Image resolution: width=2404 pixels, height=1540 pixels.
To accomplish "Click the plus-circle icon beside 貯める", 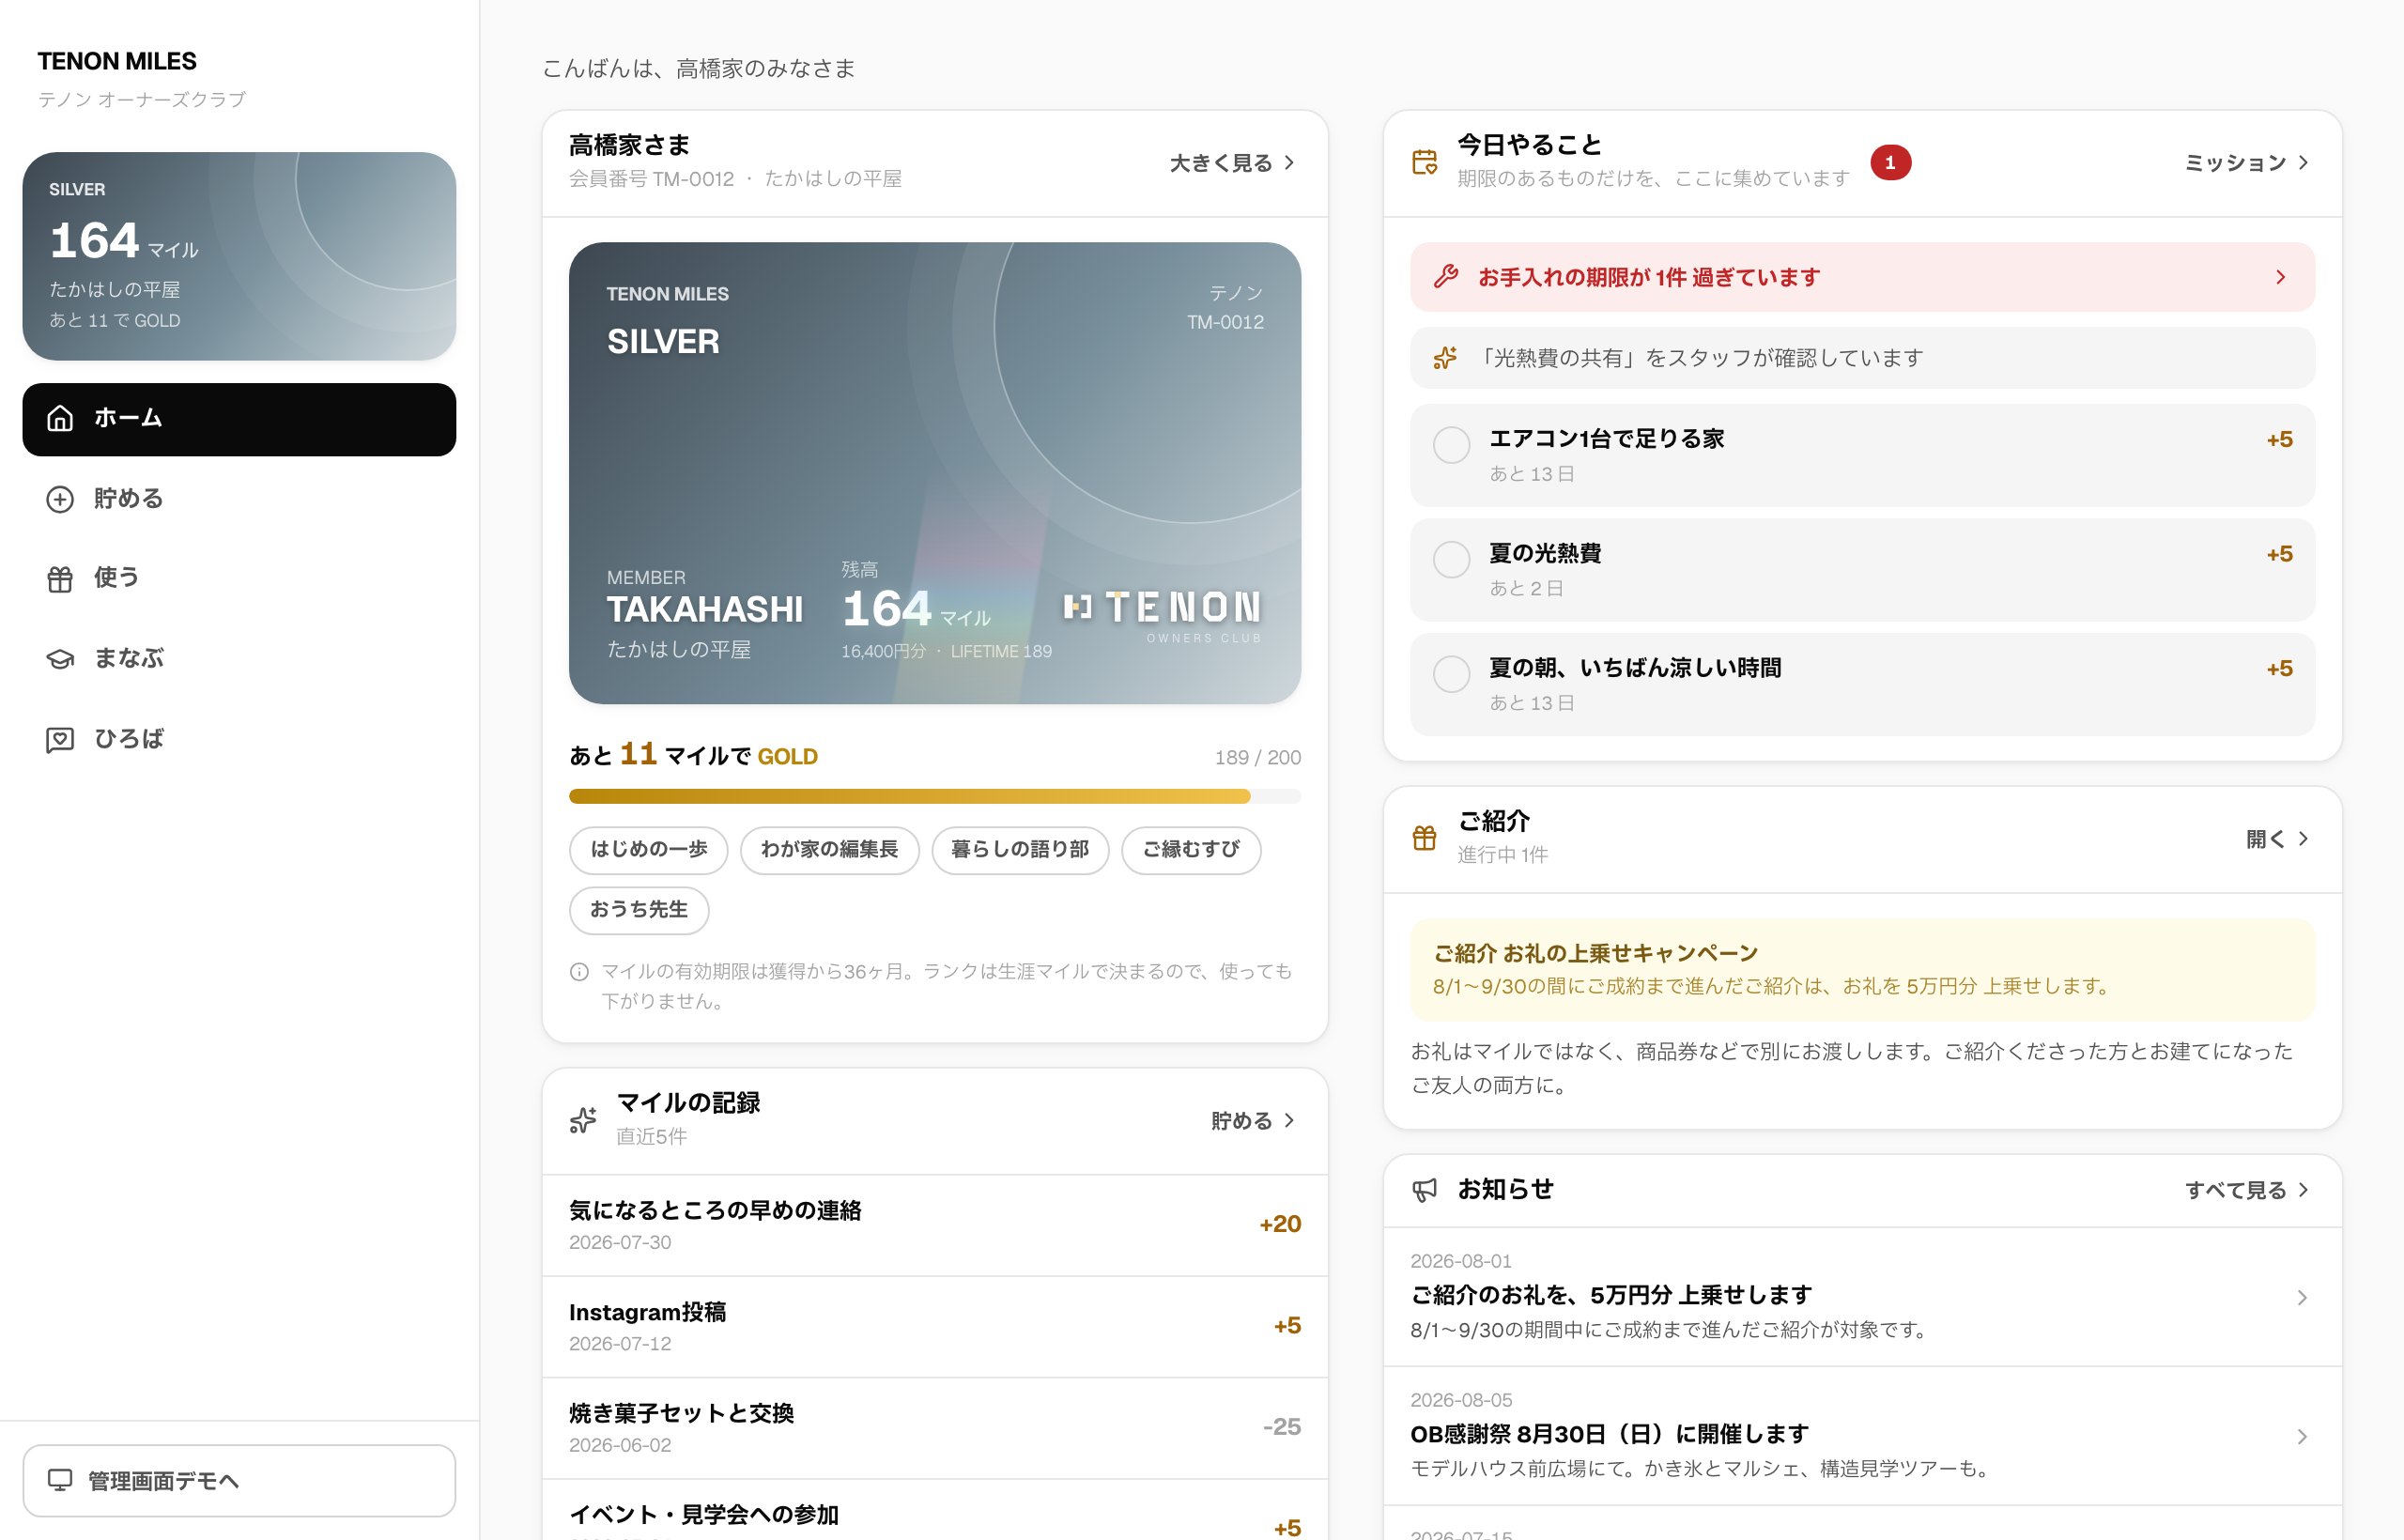I will (60, 499).
